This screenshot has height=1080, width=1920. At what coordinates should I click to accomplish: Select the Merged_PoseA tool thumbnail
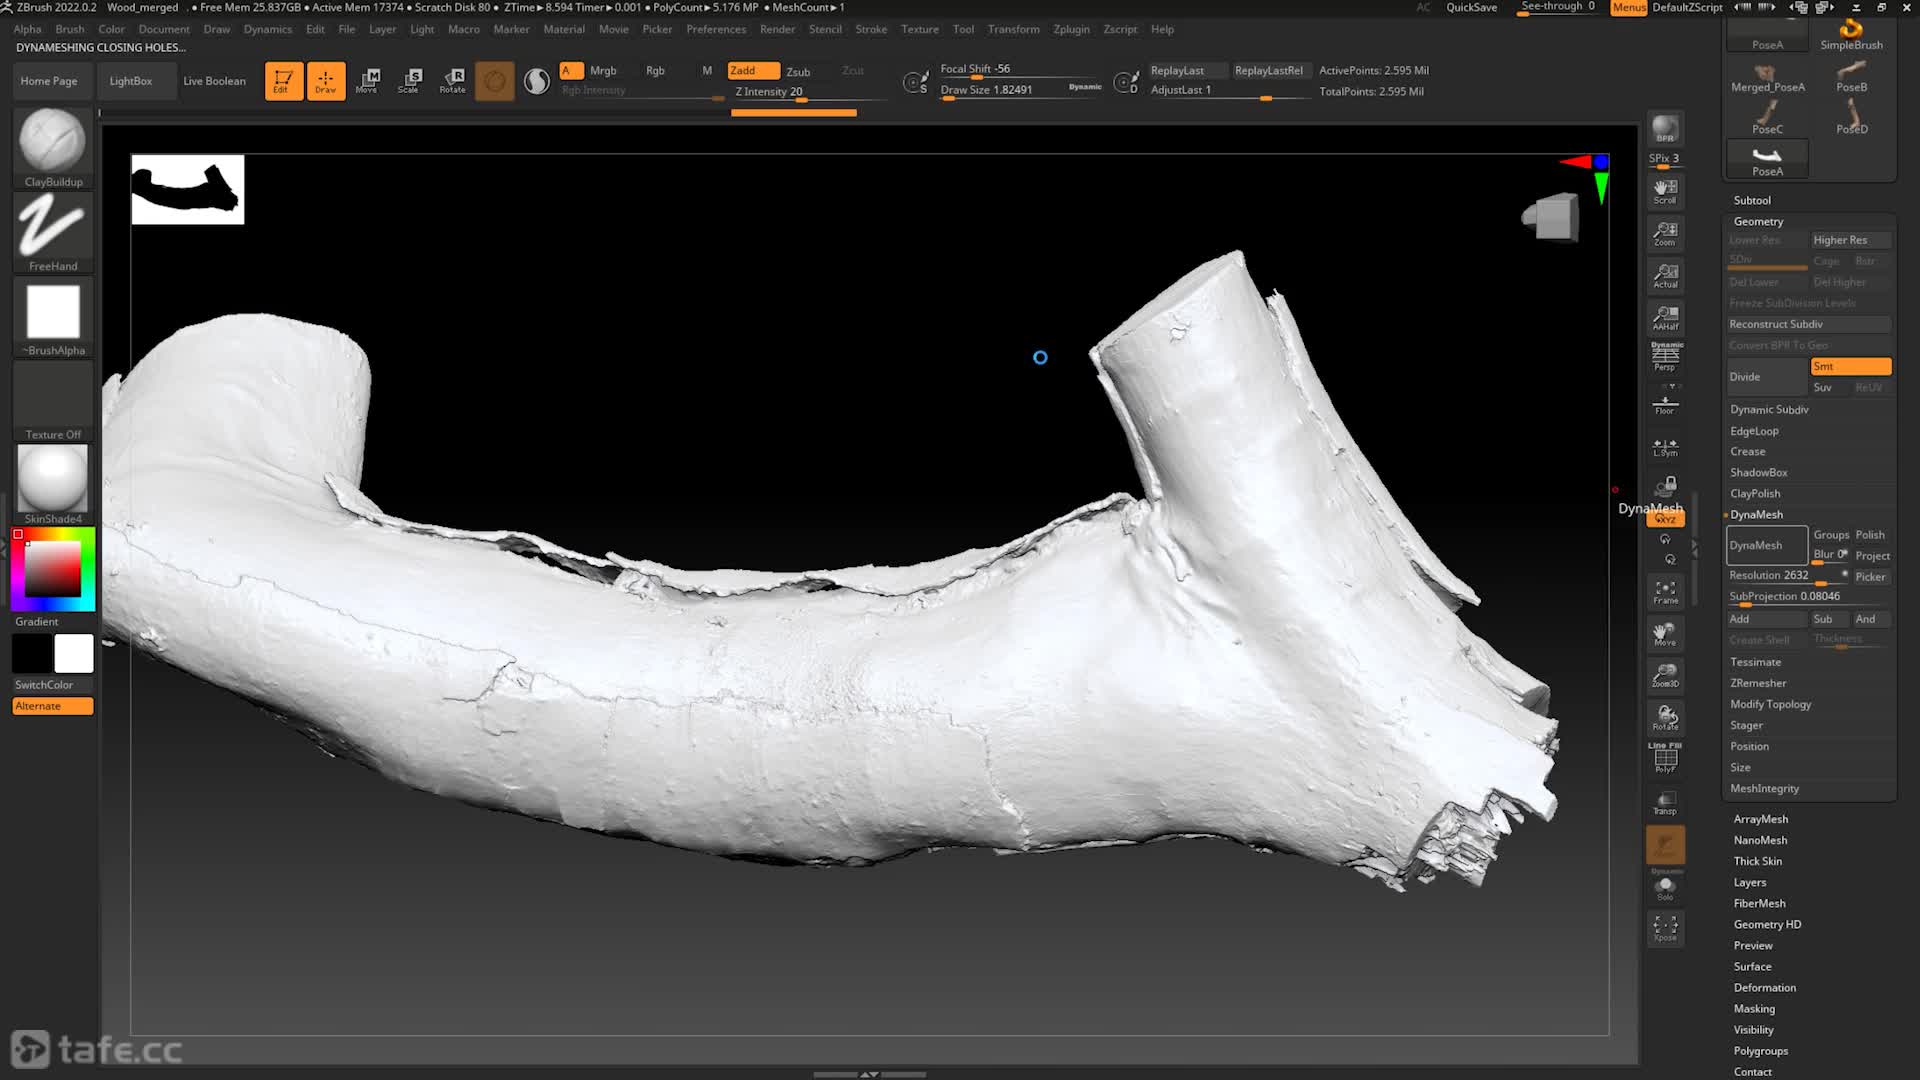(1767, 76)
